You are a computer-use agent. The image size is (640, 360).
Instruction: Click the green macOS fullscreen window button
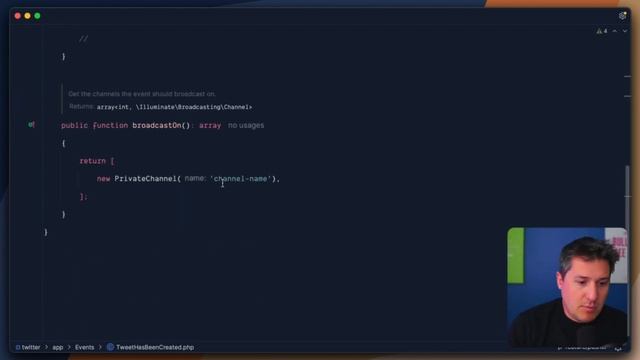pyautogui.click(x=38, y=16)
